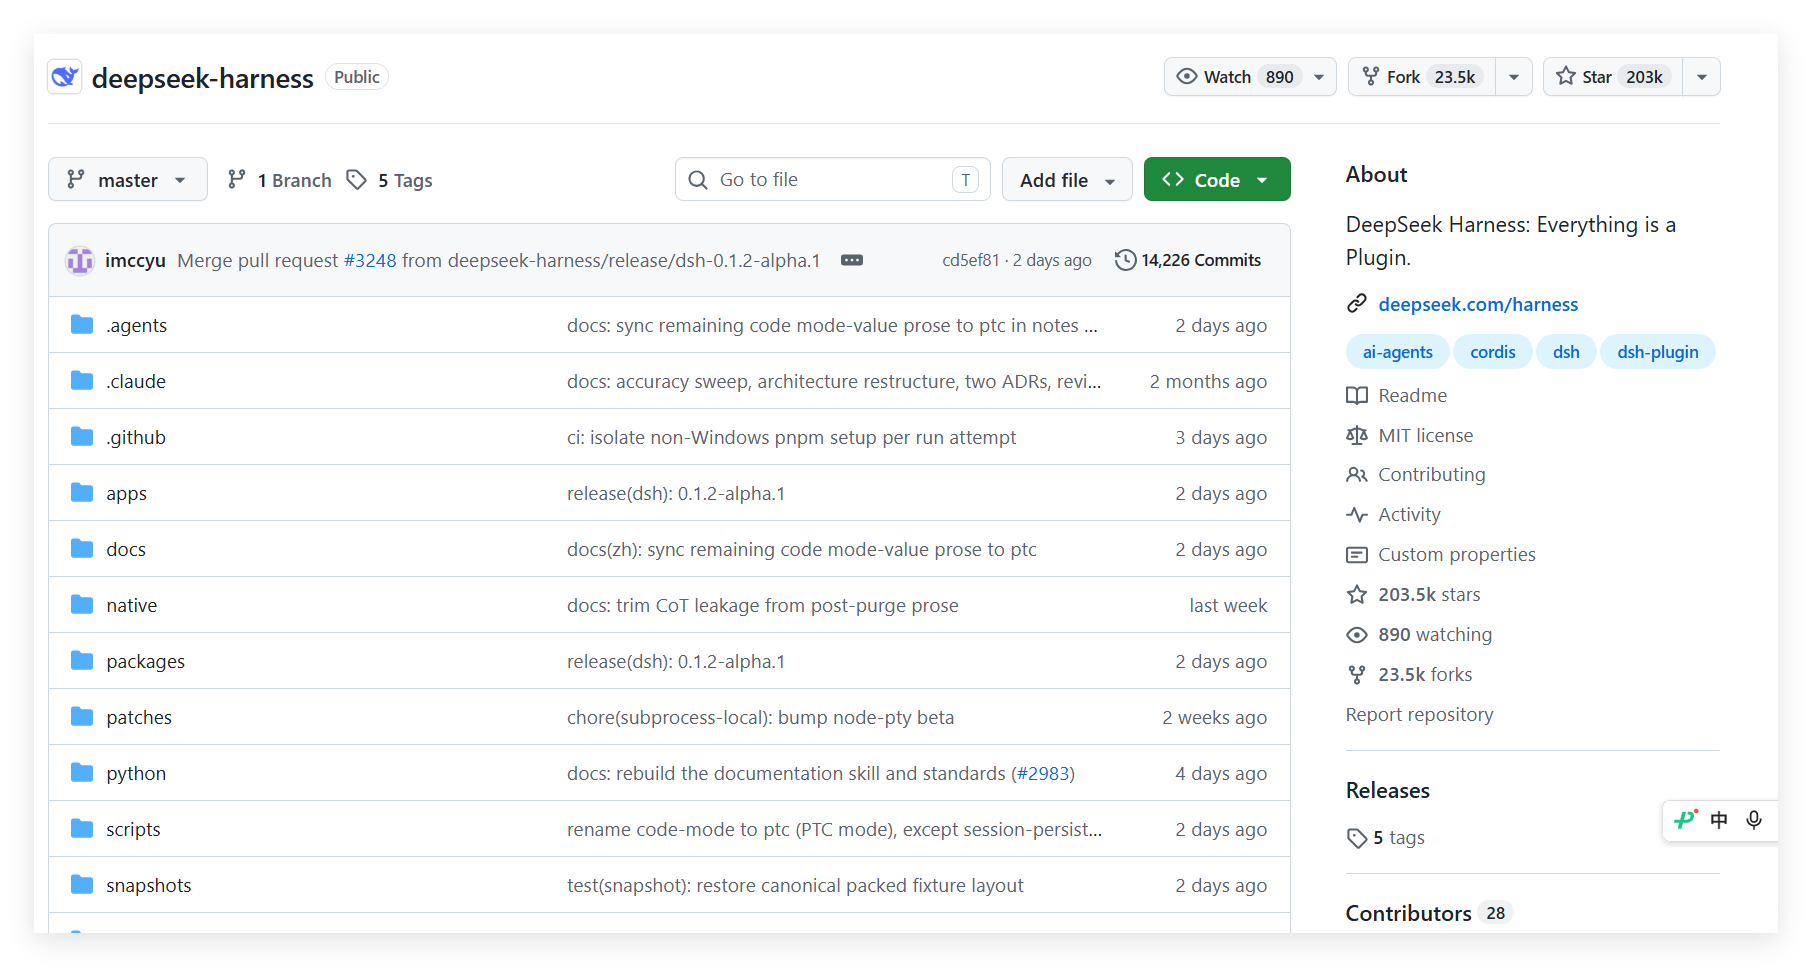
Task: Open the green Code dropdown
Action: 1217,180
